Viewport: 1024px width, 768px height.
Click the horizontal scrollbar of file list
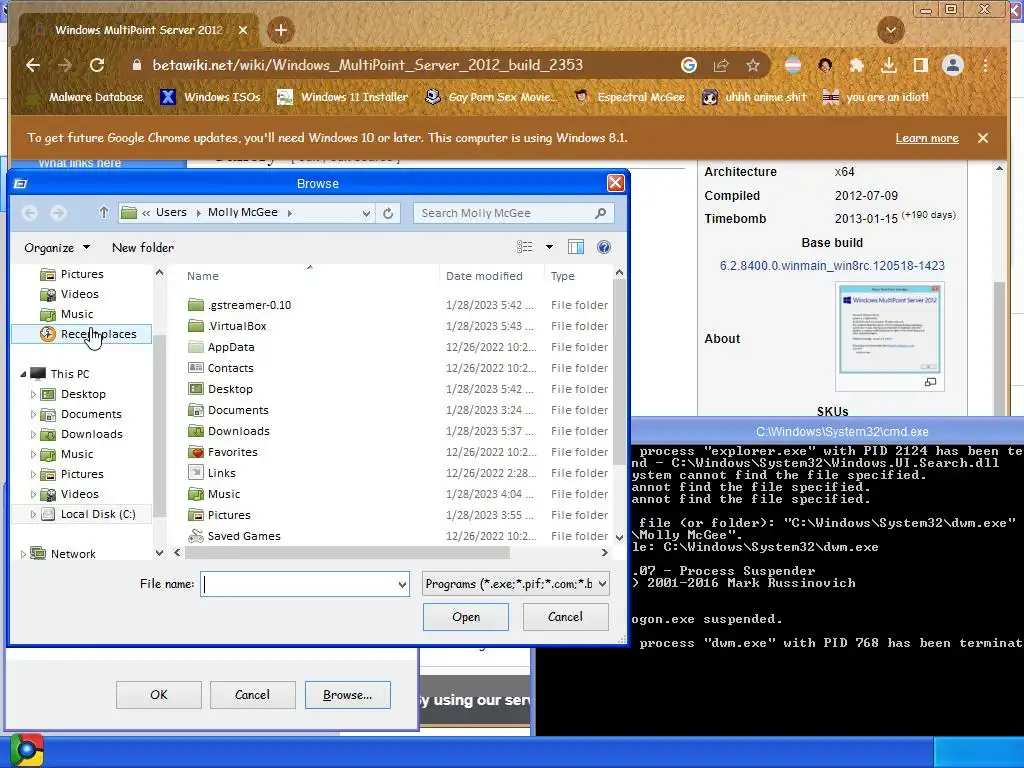[x=347, y=552]
